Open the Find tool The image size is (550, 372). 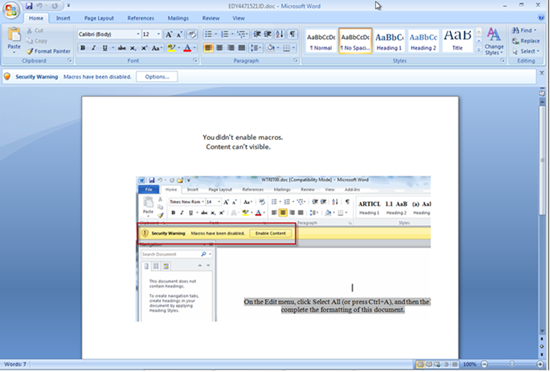coord(523,31)
